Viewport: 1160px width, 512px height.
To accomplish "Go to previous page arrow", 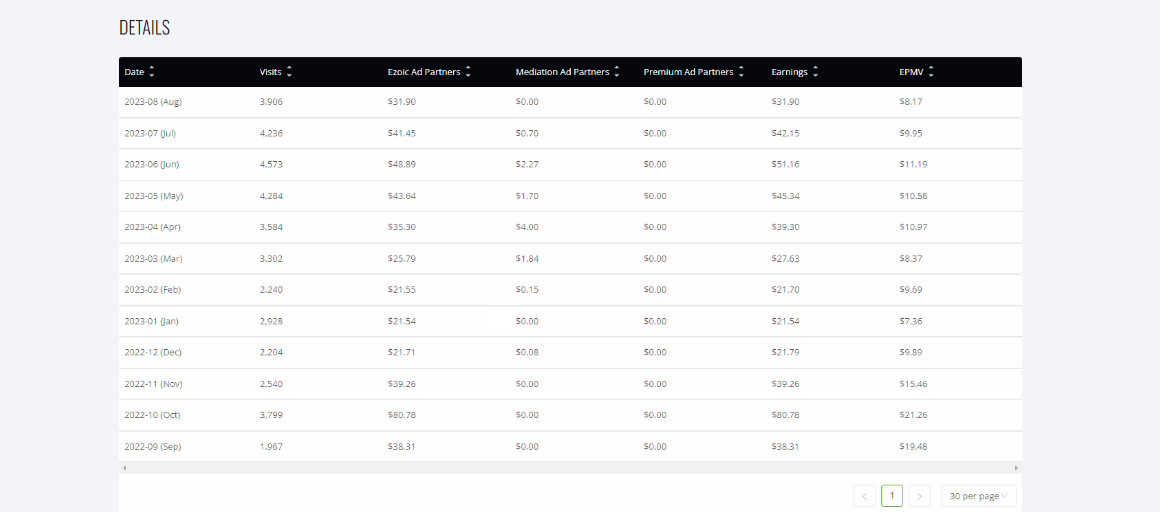I will coord(864,496).
